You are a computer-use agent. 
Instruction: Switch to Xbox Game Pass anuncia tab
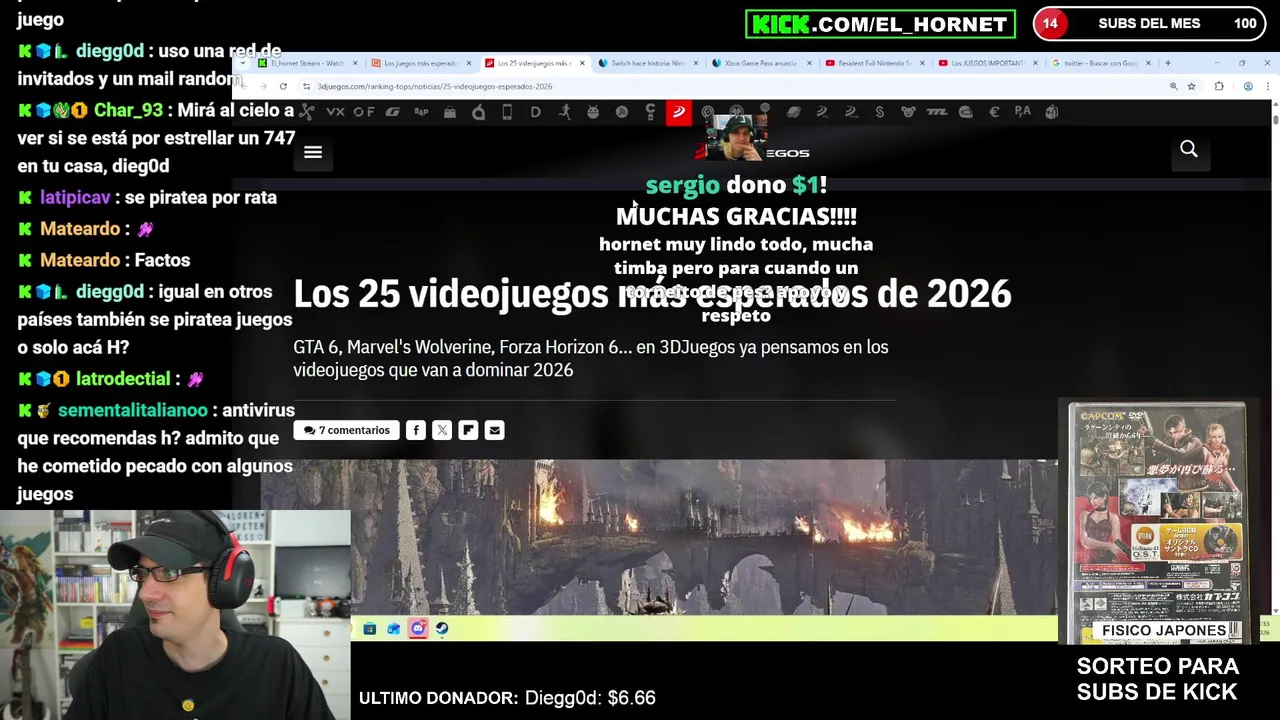pos(761,63)
